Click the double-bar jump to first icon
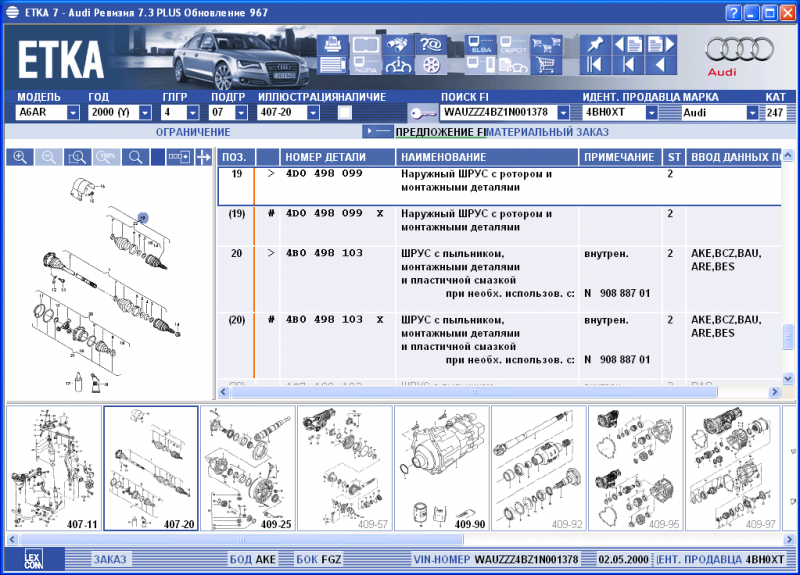Viewport: 800px width, 575px height. tap(595, 65)
